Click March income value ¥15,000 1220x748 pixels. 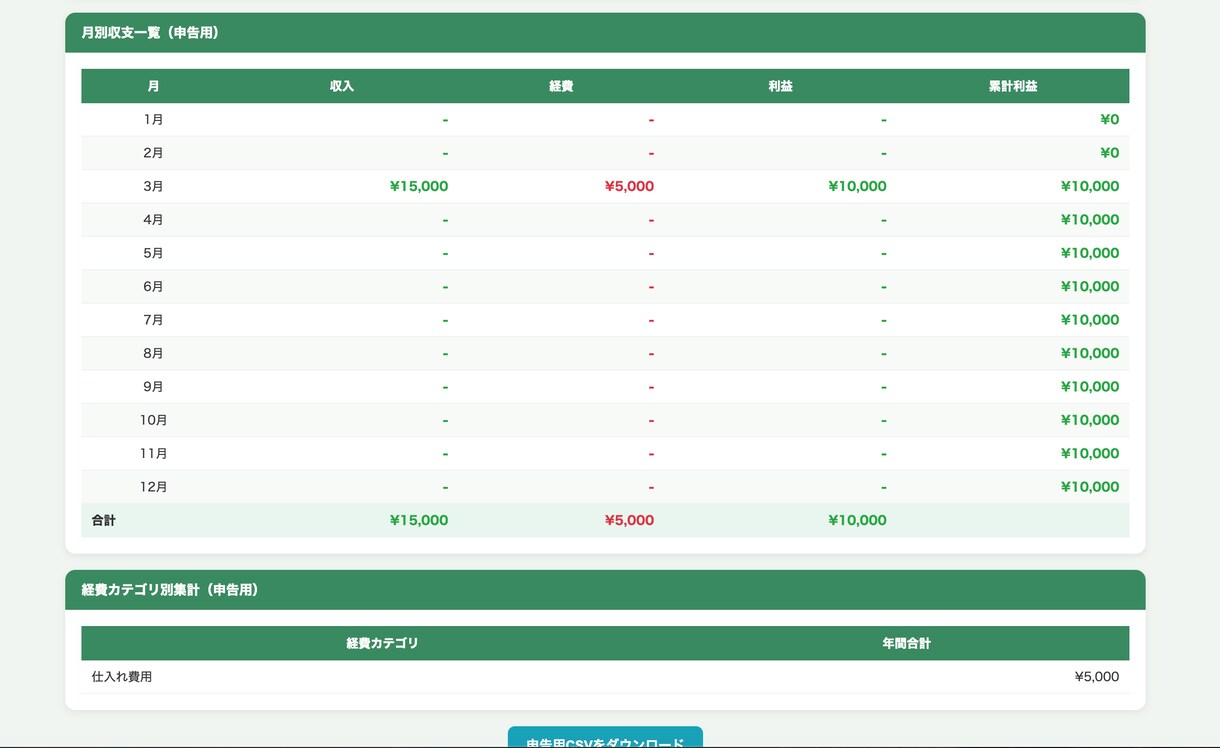coord(419,186)
